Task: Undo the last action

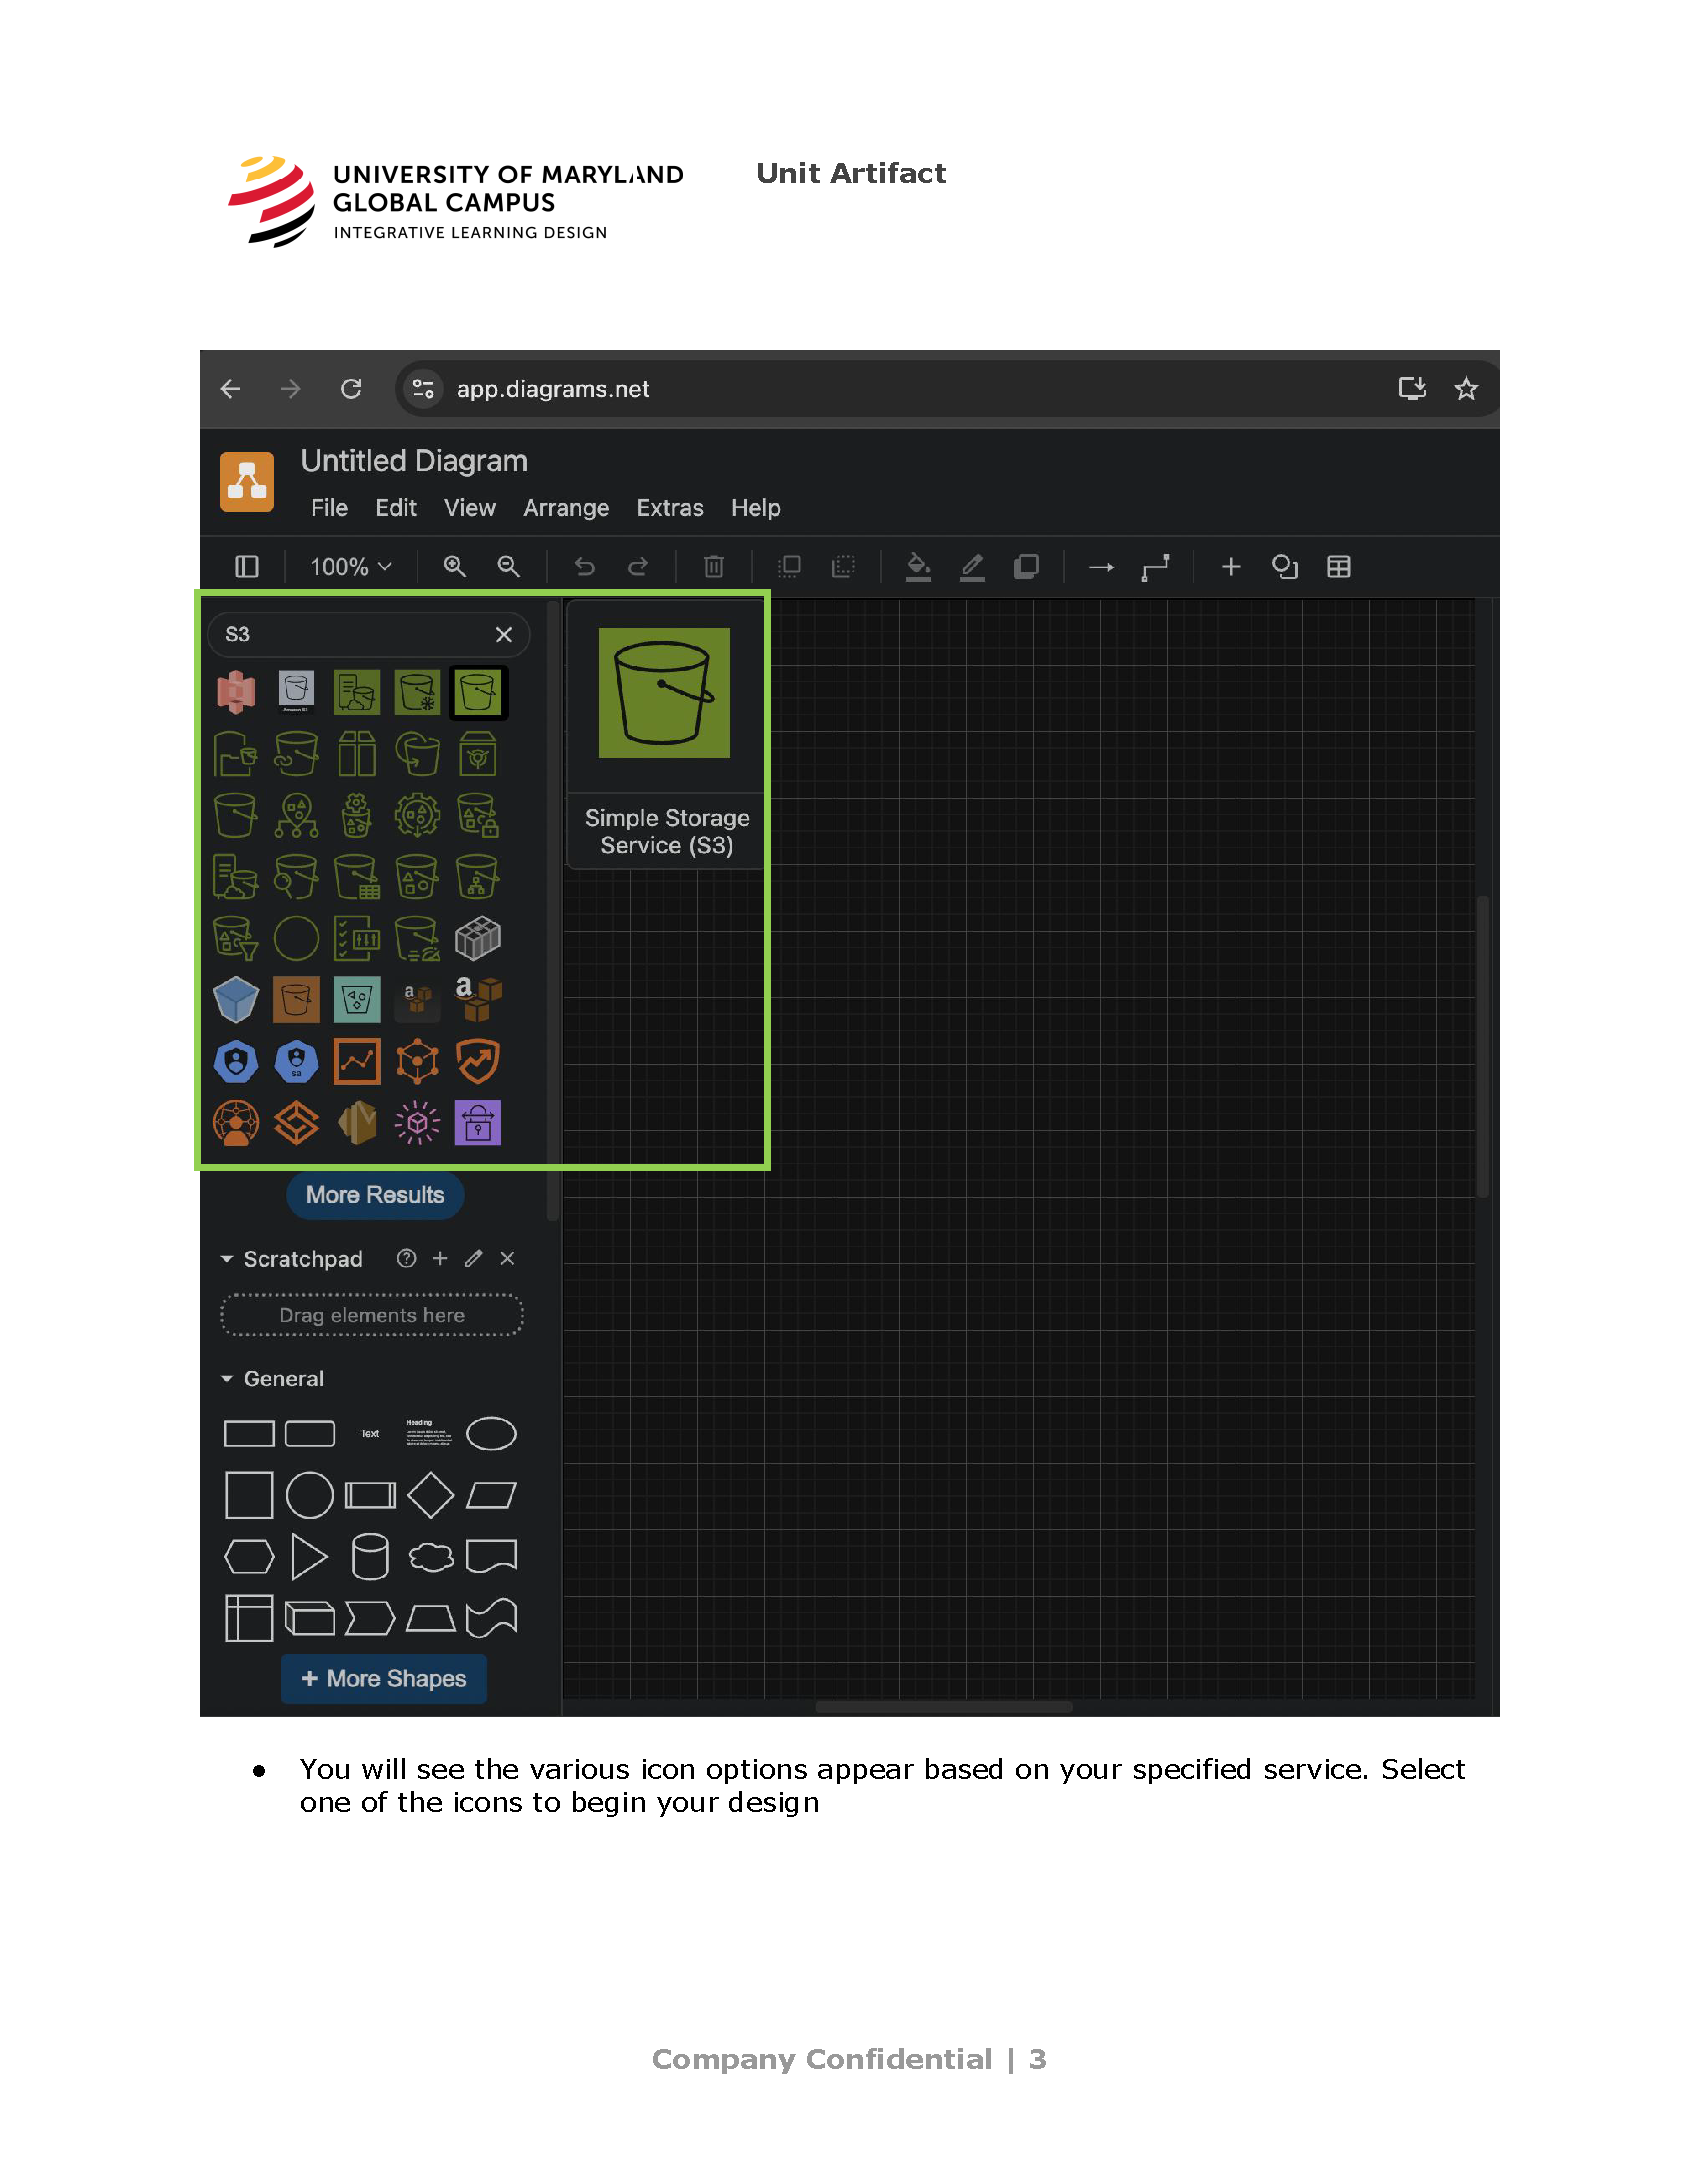Action: tap(585, 567)
